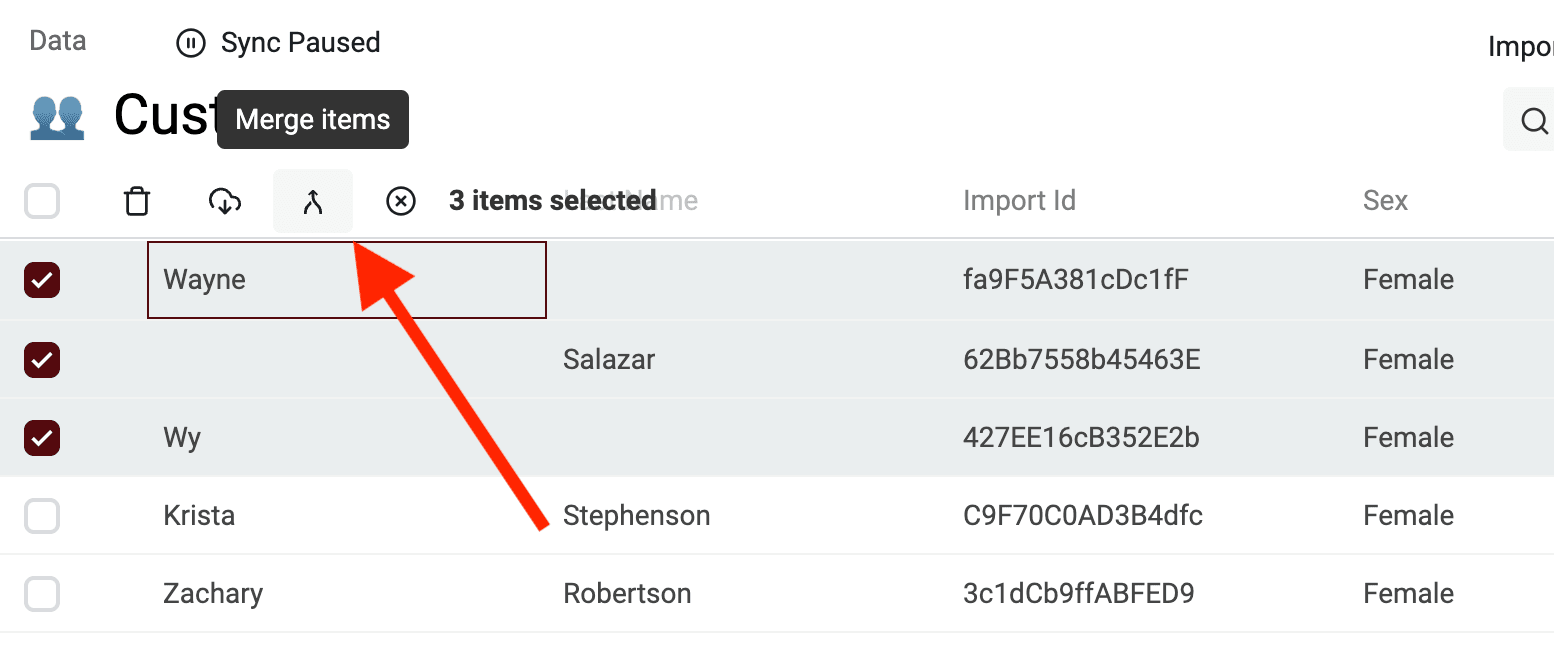Open the Data menu
Image resolution: width=1554 pixels, height=653 pixels.
(56, 40)
